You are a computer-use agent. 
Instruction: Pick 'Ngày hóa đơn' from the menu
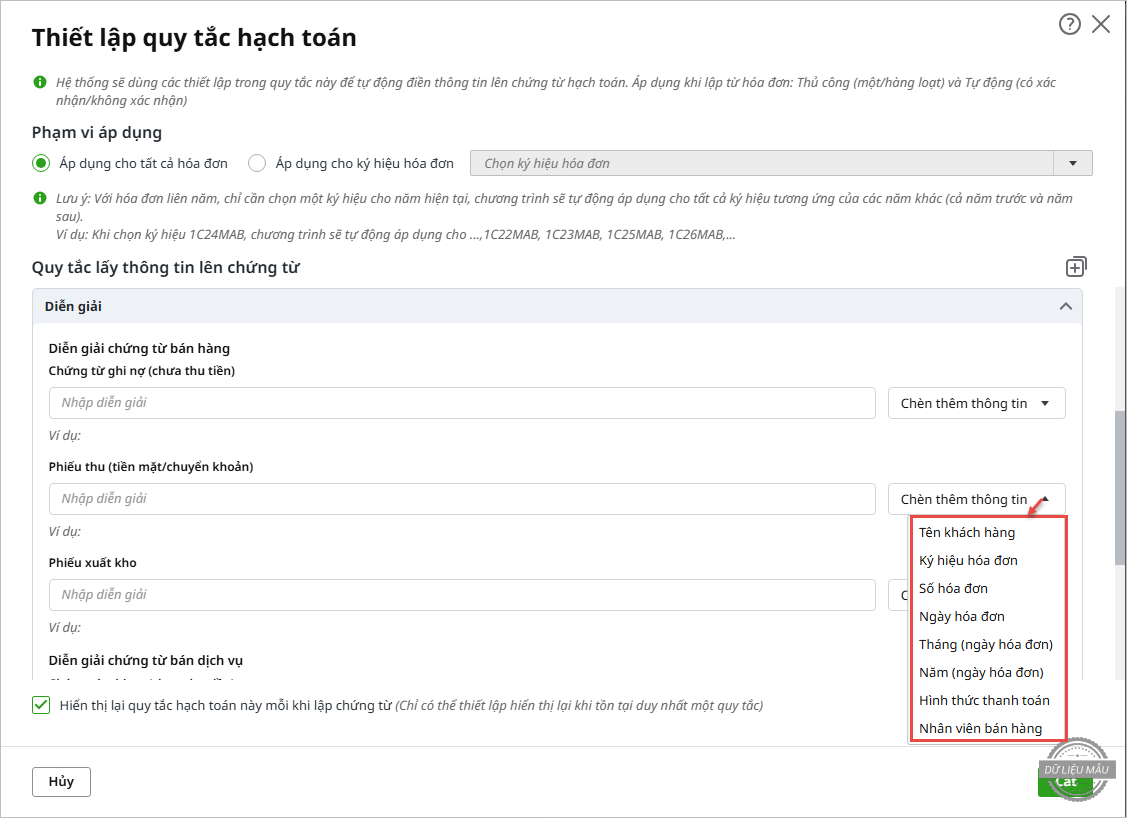pyautogui.click(x=962, y=616)
